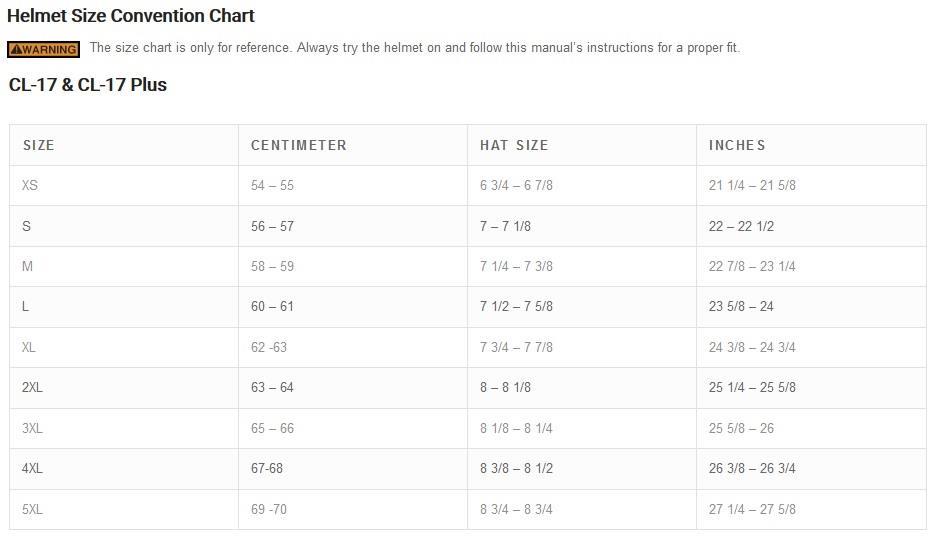Click the 62 -63 centimeter cell

269,347
